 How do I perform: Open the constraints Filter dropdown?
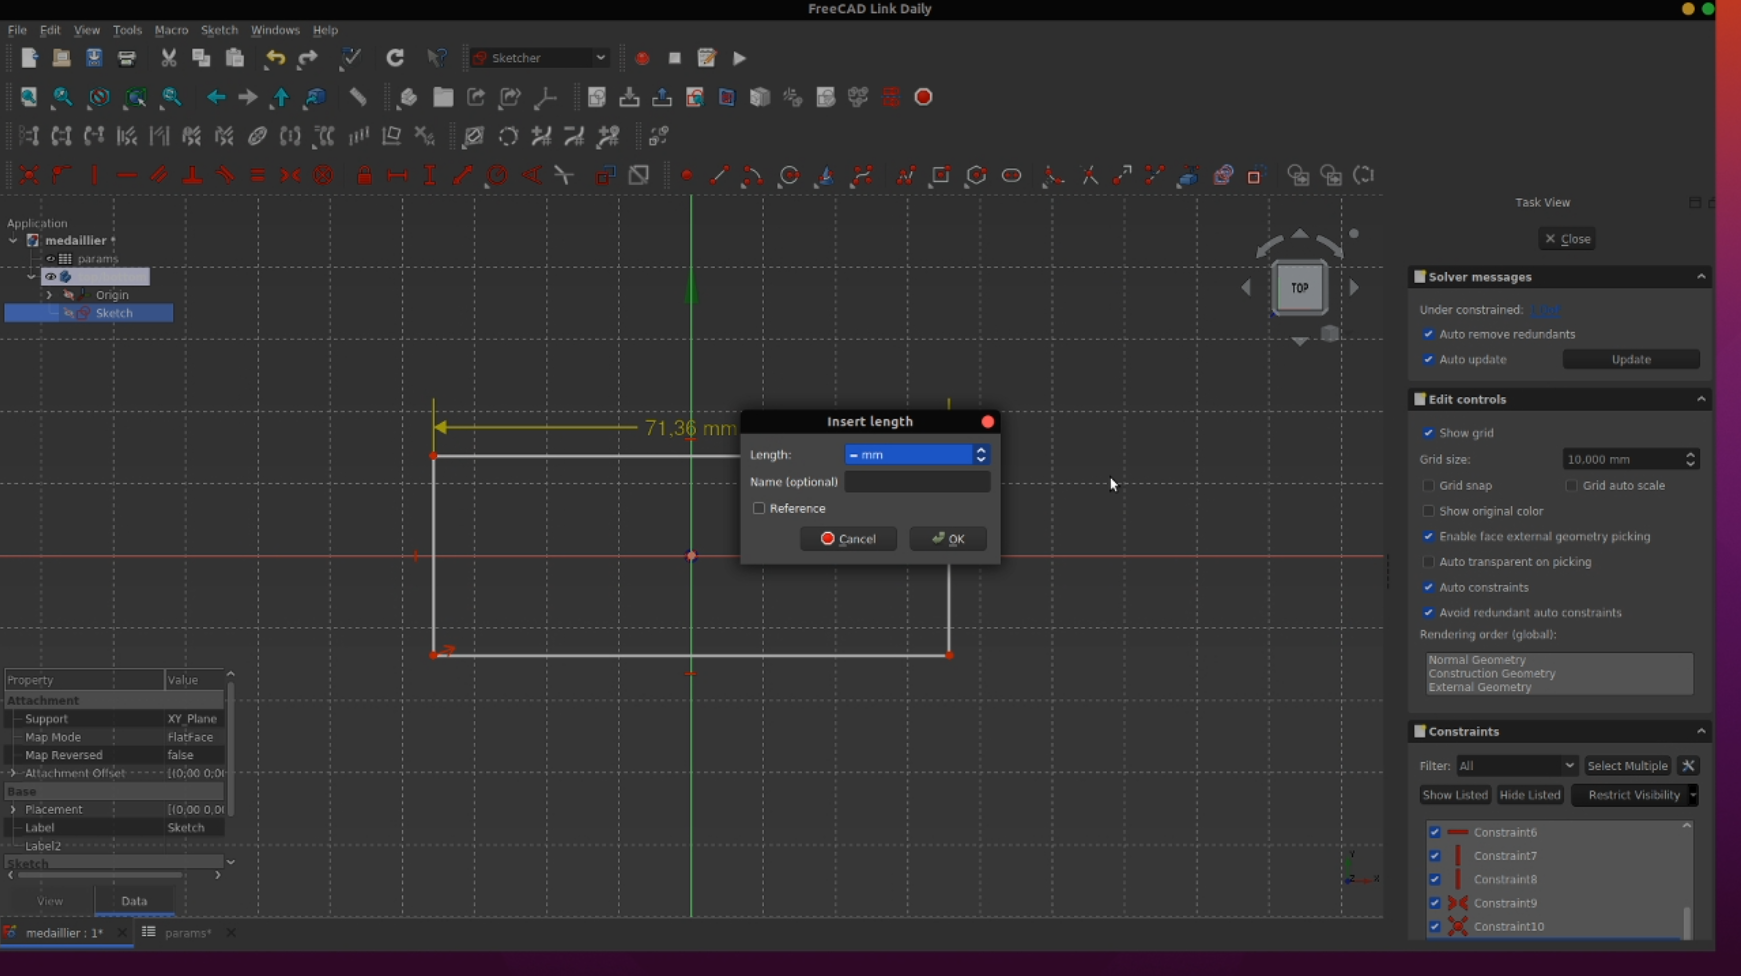tap(1516, 765)
